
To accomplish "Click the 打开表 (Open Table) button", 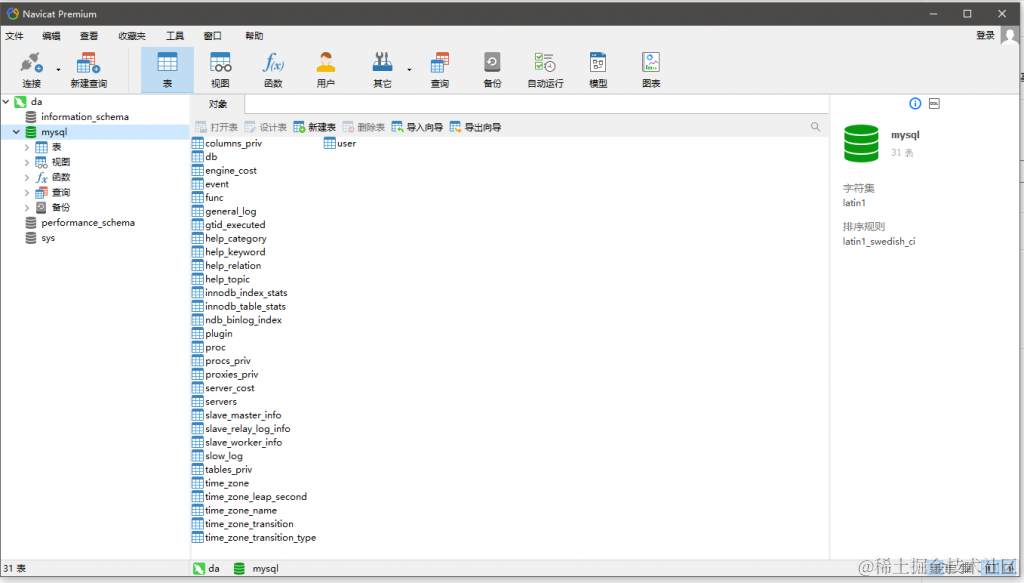I will 217,127.
